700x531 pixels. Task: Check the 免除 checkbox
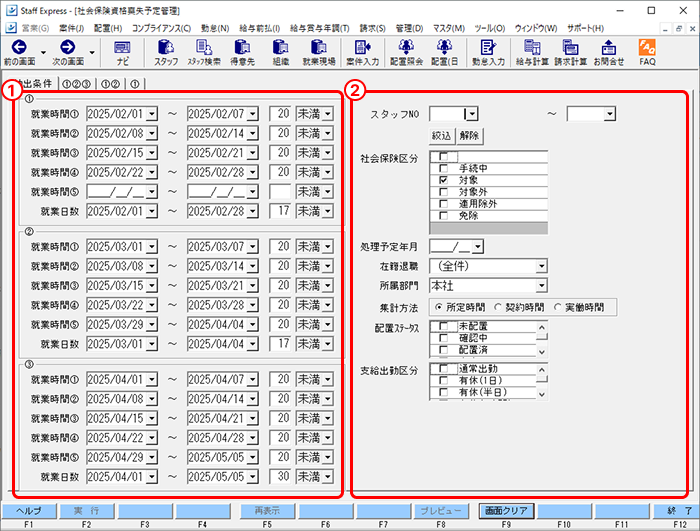pos(443,215)
